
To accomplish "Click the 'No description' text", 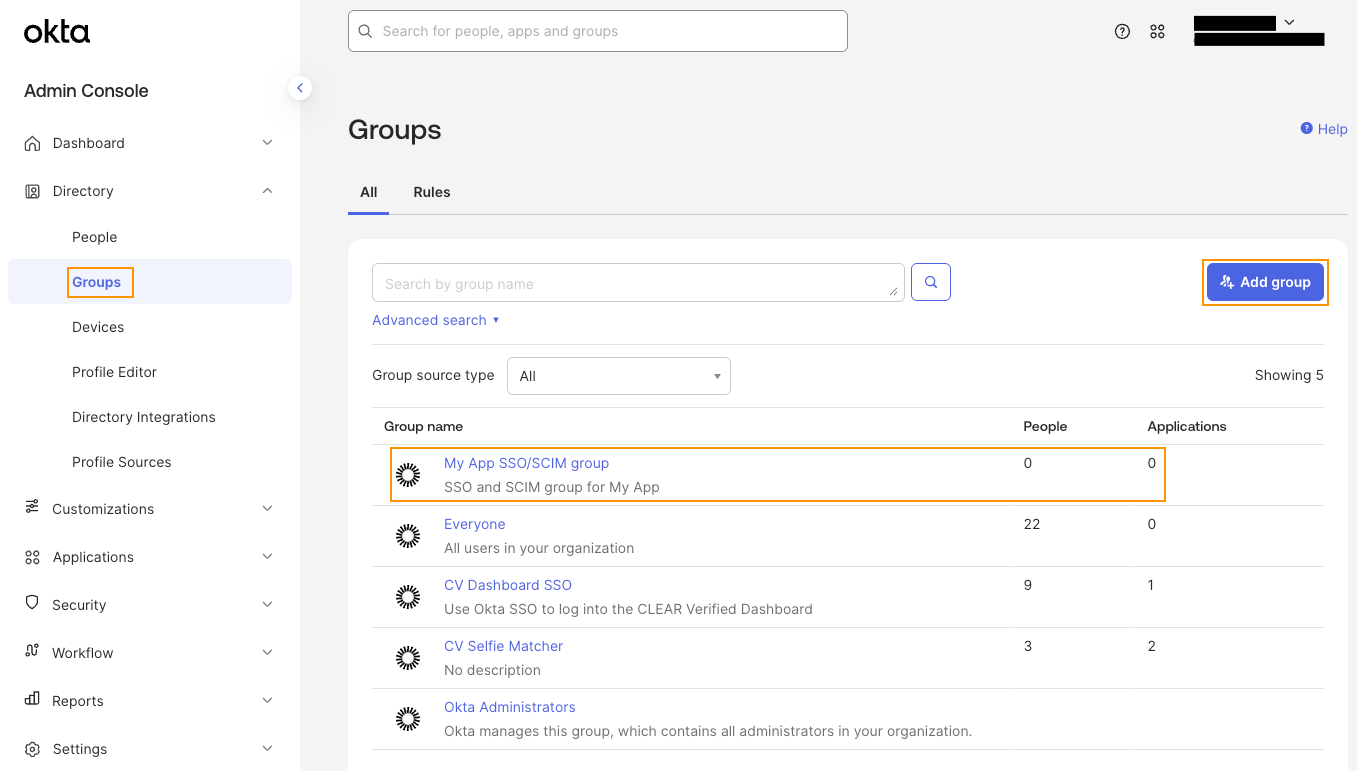I will 492,670.
